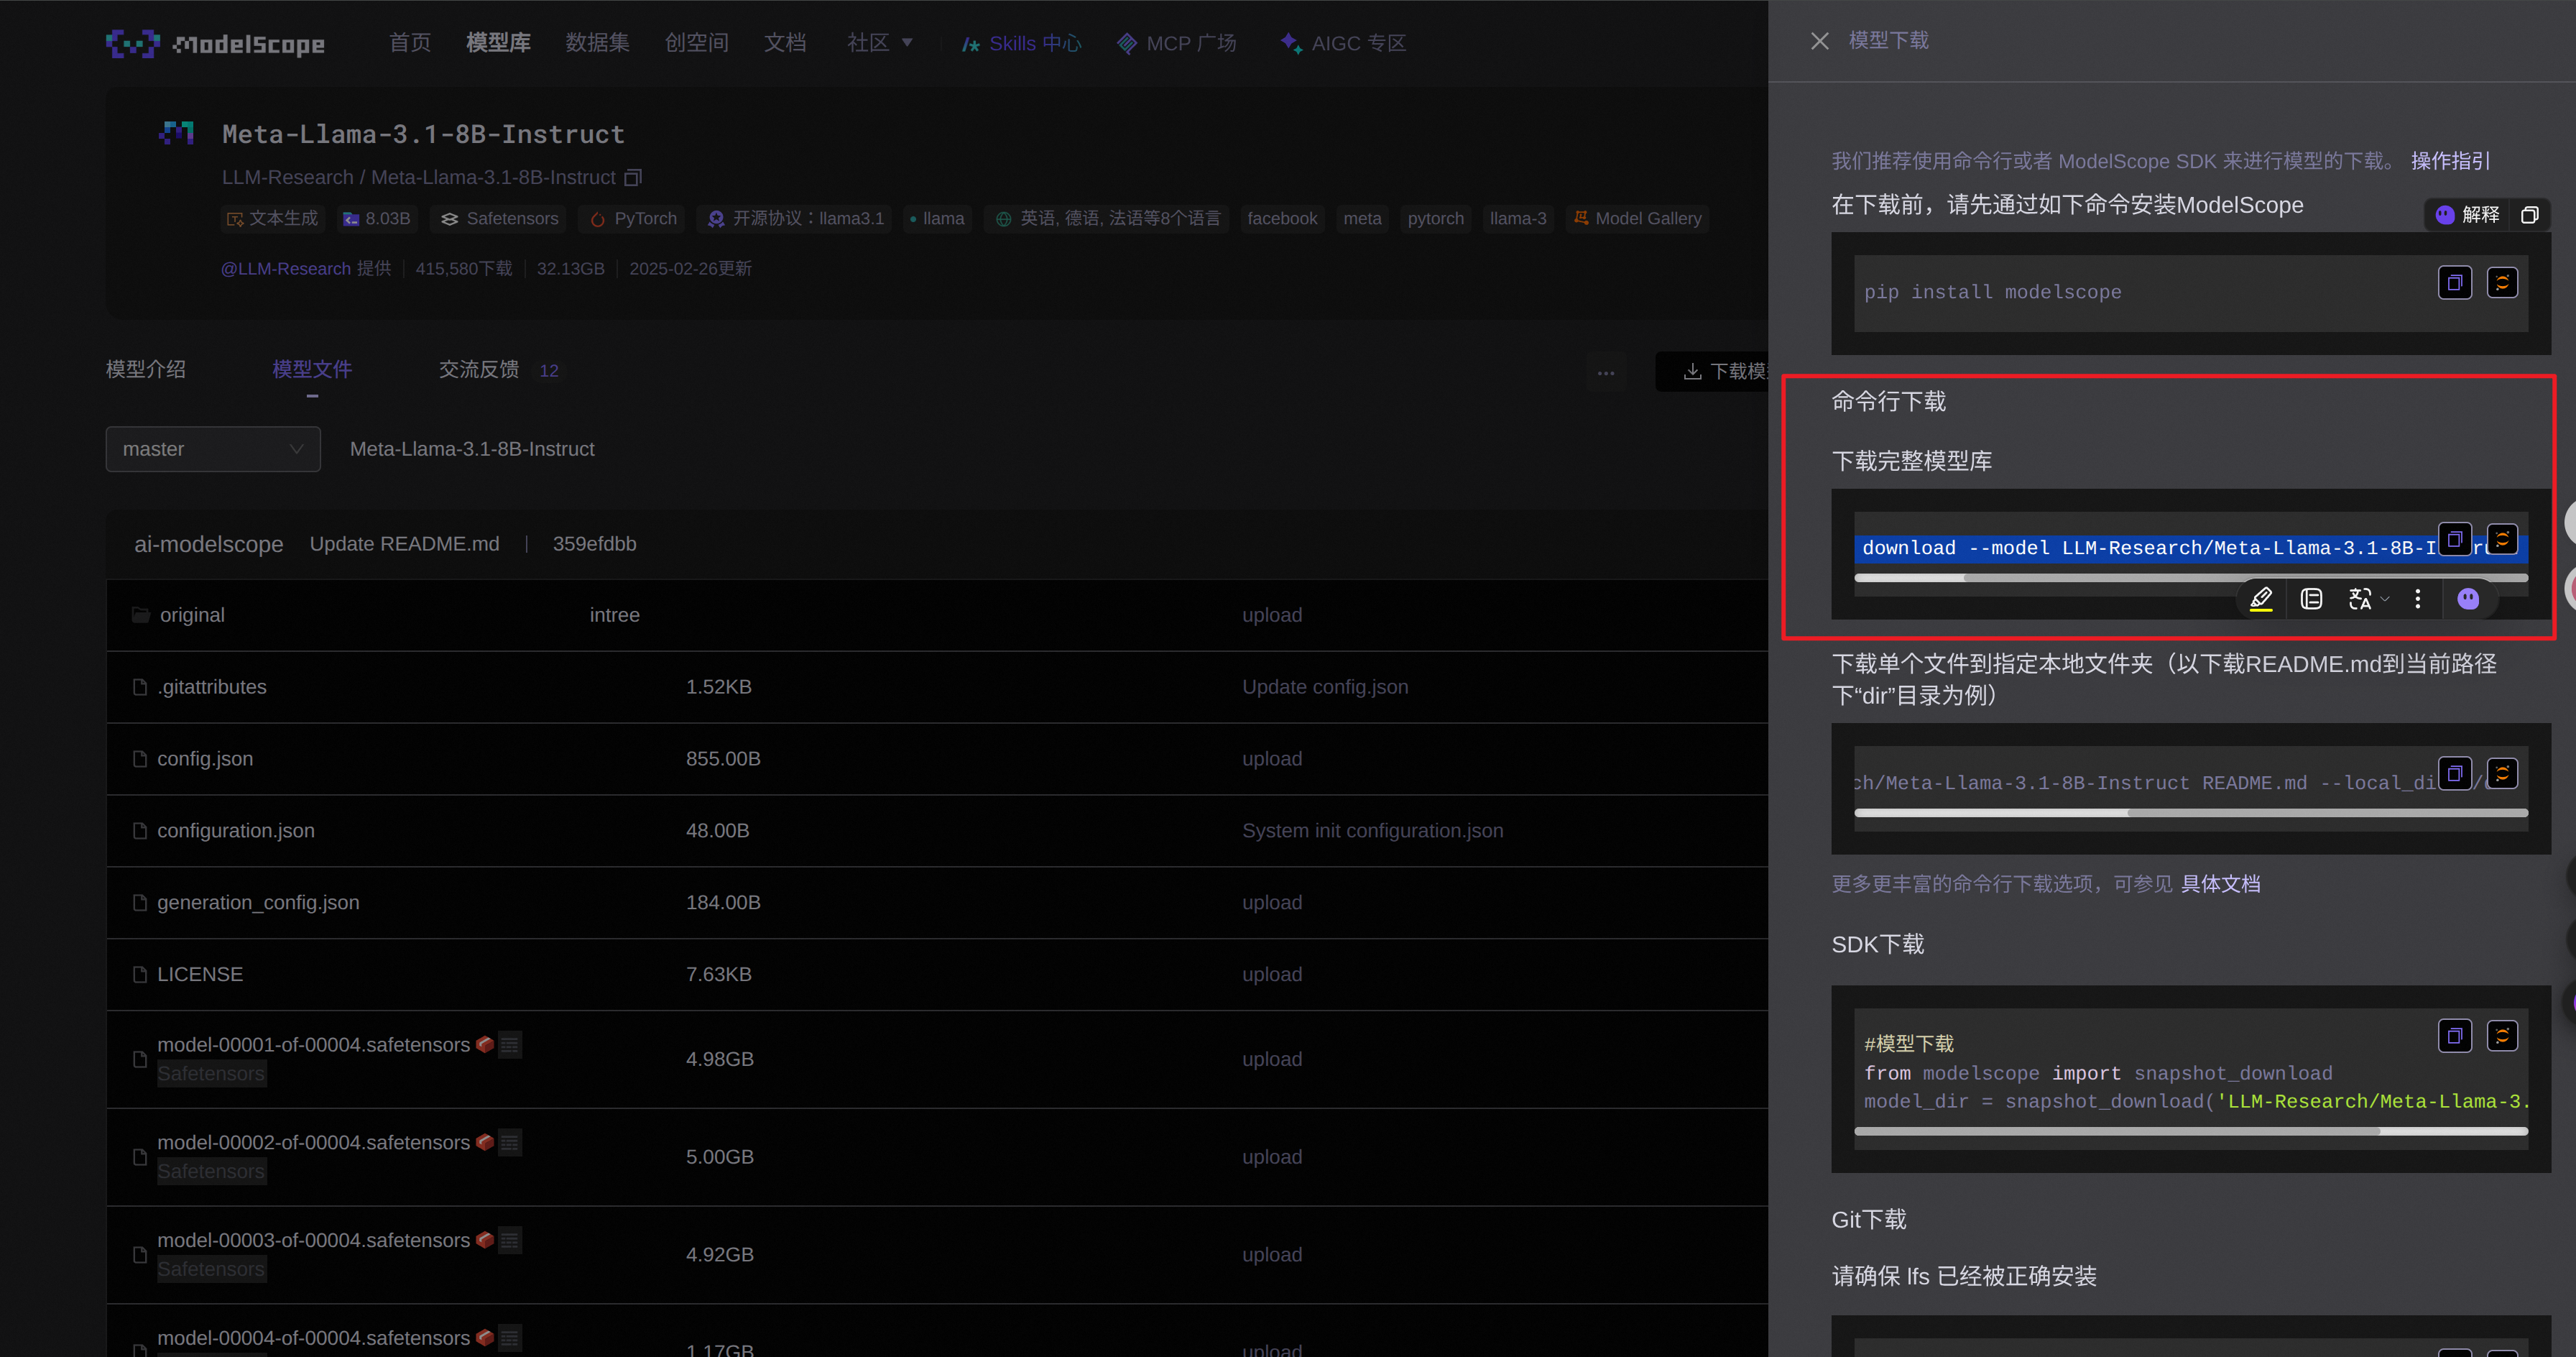The height and width of the screenshot is (1357, 2576).
Task: Open the 操作指引 link
Action: click(2450, 161)
